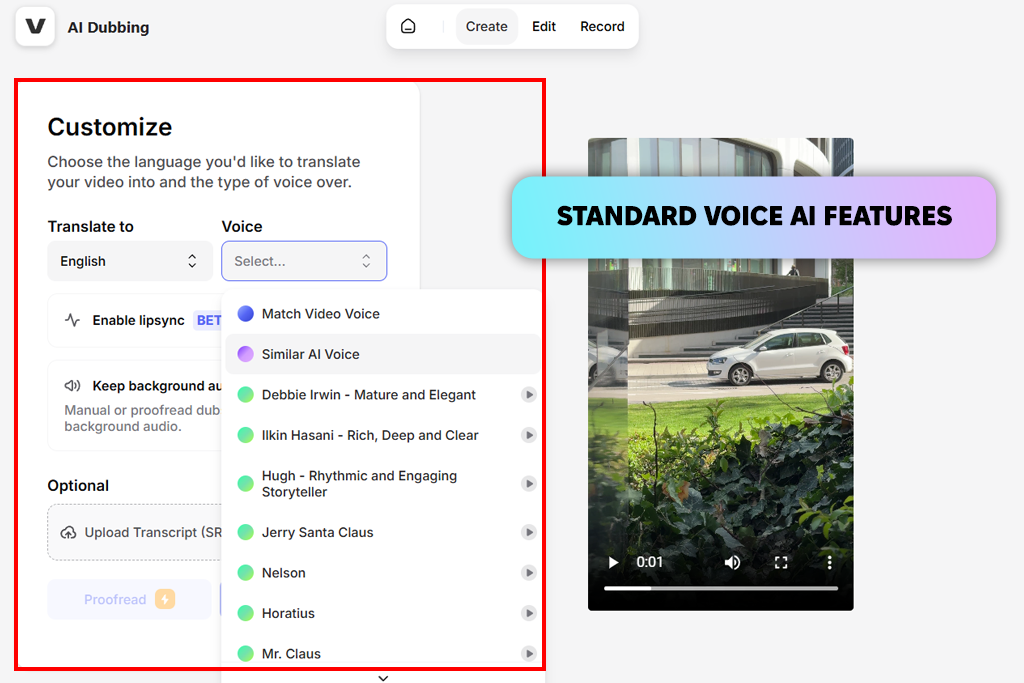This screenshot has height=683, width=1024.
Task: Open the Voice Select combo box
Action: 304,261
